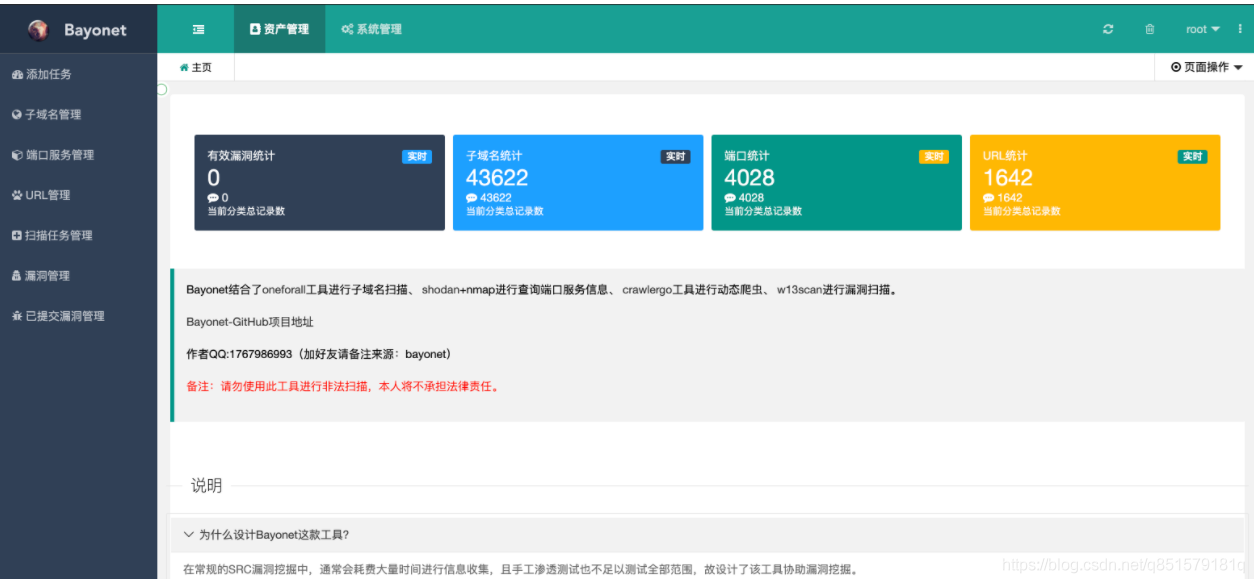Click the vertical three-dots menu icon
Image resolution: width=1254 pixels, height=583 pixels.
click(1240, 29)
